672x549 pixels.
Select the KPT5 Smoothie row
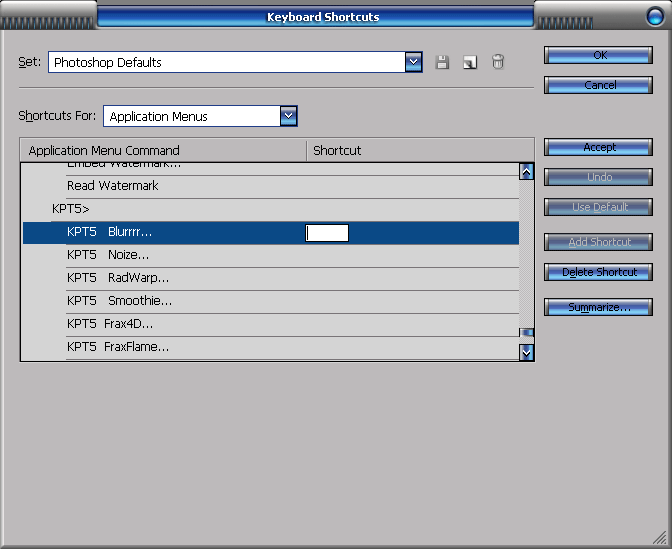pos(271,301)
